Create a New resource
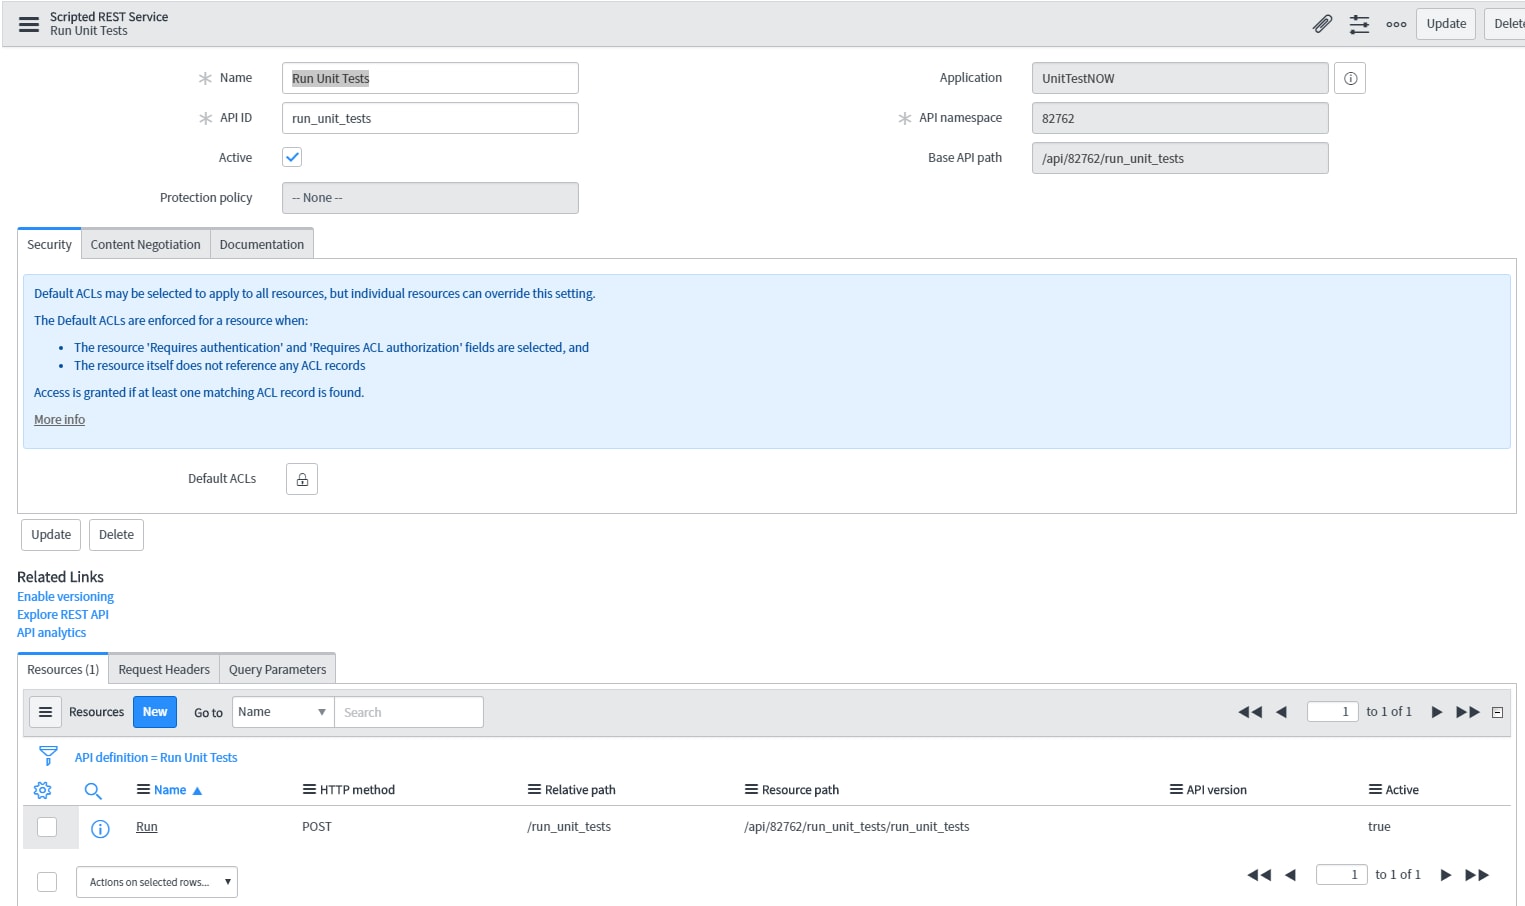This screenshot has width=1525, height=906. (155, 712)
